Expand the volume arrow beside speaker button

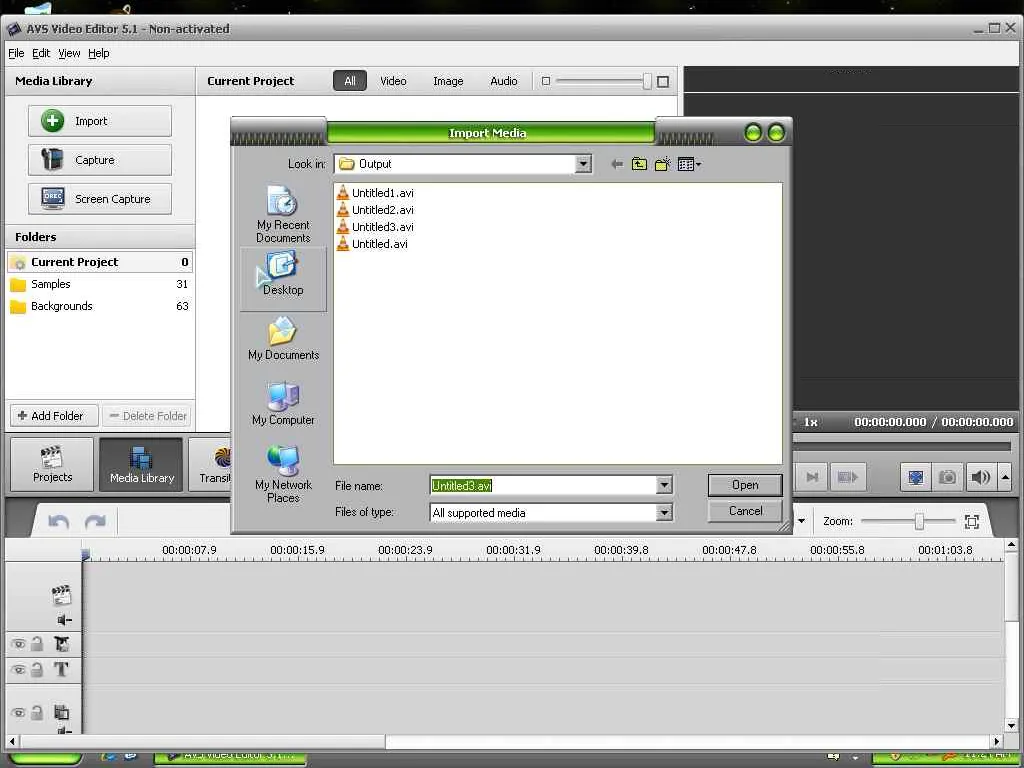pos(1006,477)
